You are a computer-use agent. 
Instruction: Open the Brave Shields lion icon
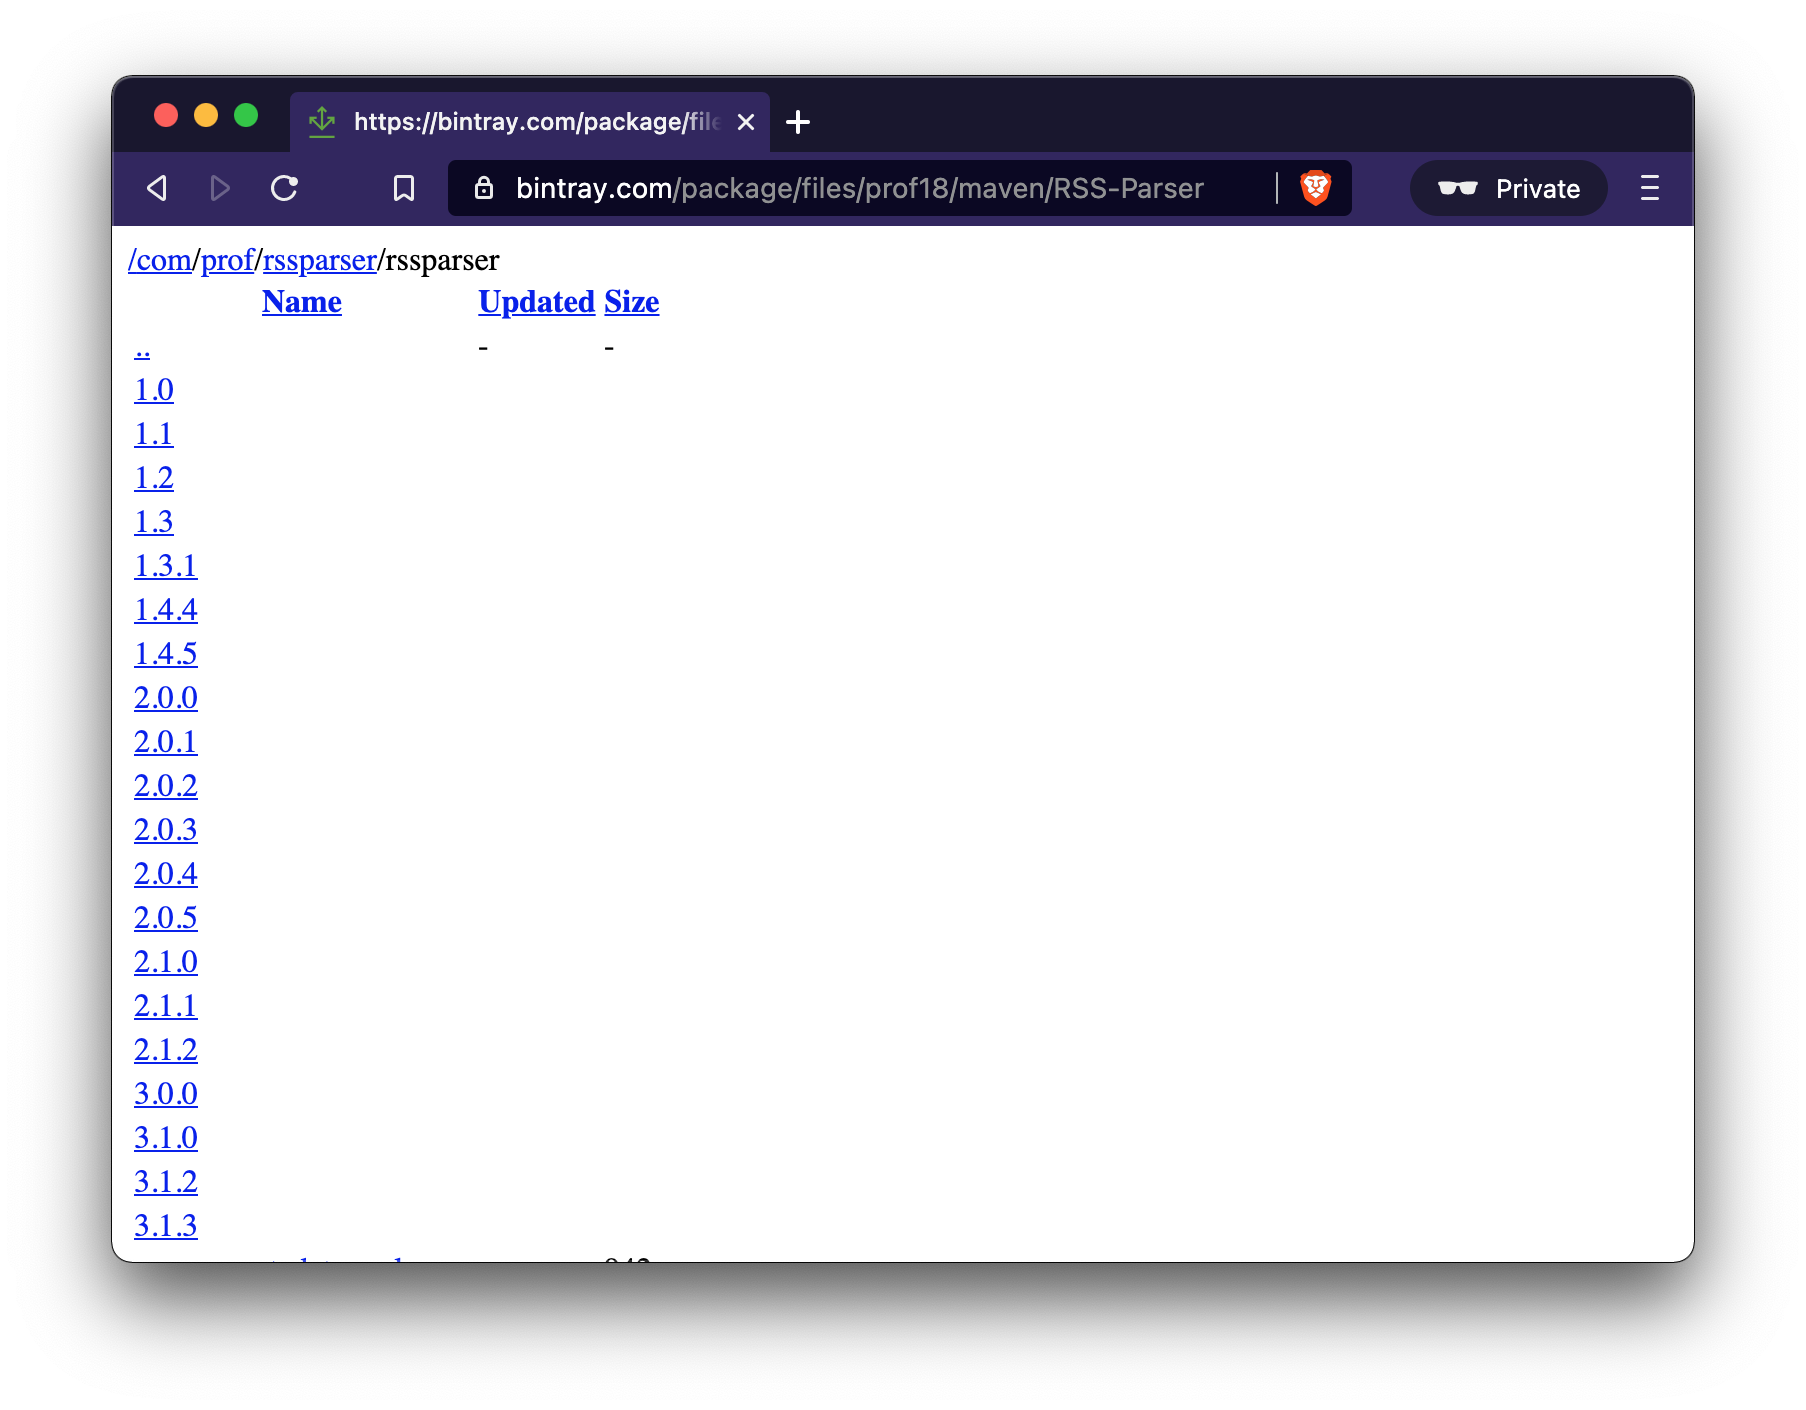pyautogui.click(x=1315, y=188)
